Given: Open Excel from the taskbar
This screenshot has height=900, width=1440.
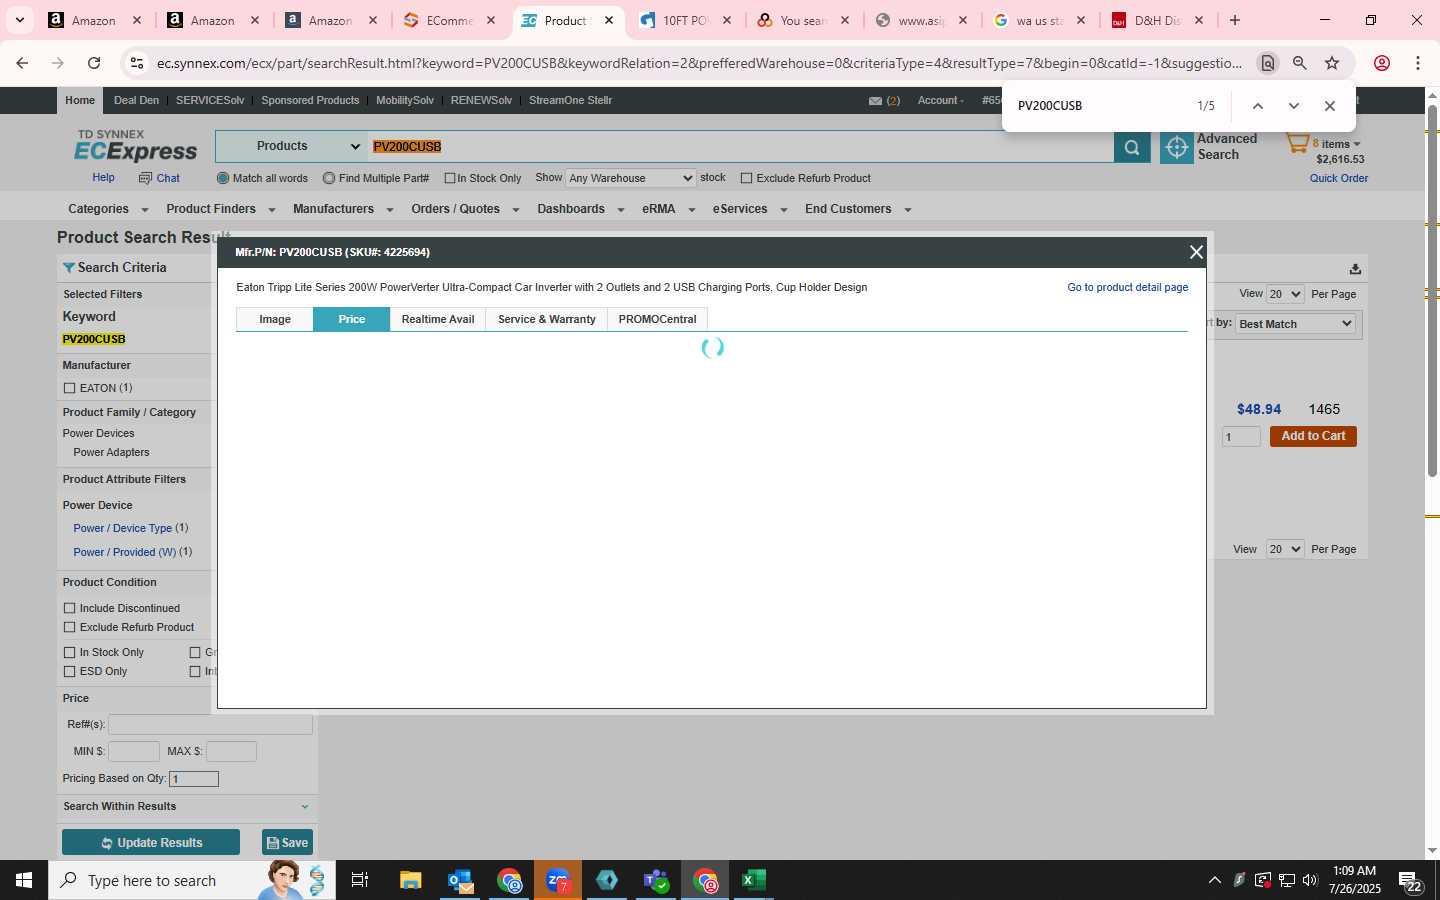Looking at the screenshot, I should 753,880.
